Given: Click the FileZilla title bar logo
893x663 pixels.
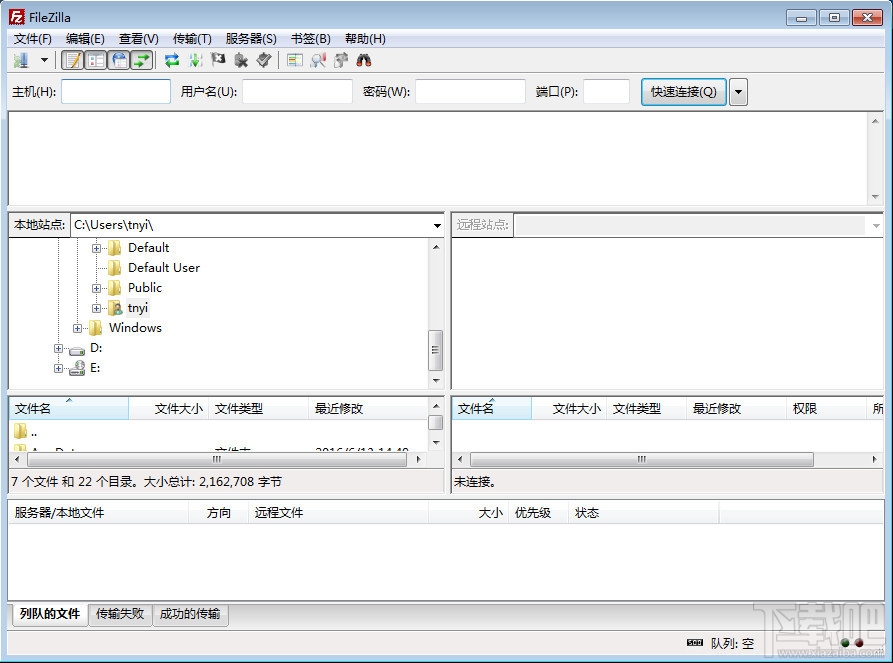Looking at the screenshot, I should (x=17, y=17).
